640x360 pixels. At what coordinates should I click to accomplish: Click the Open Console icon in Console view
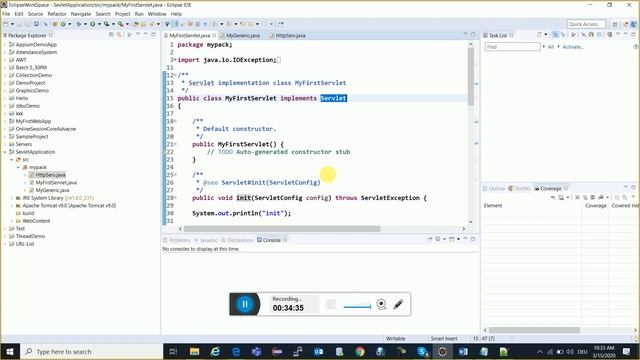coord(452,239)
